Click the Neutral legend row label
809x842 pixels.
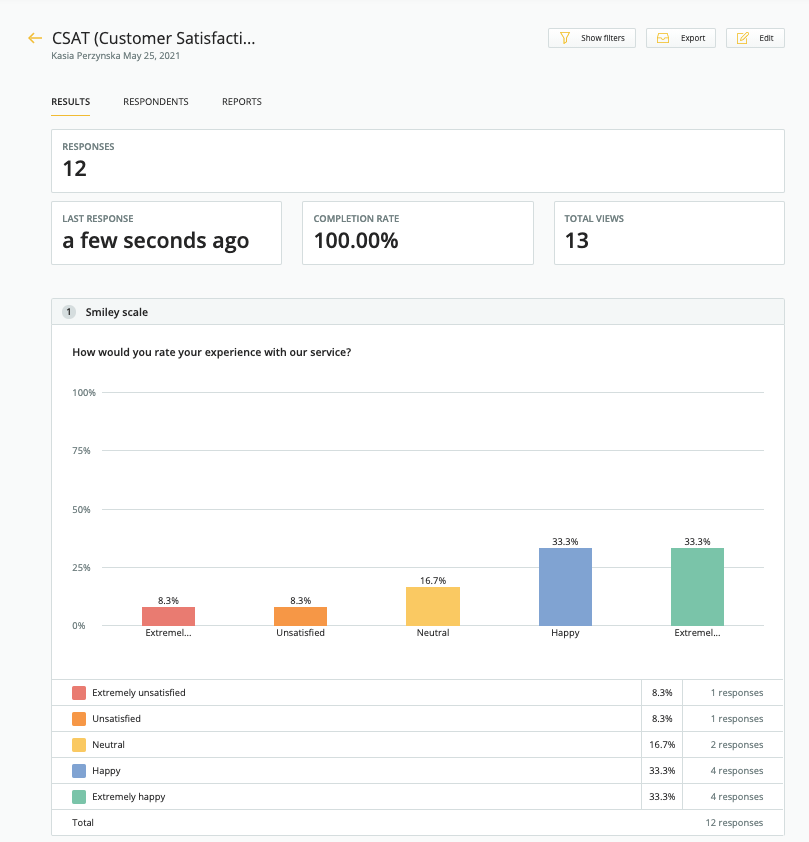pos(108,745)
